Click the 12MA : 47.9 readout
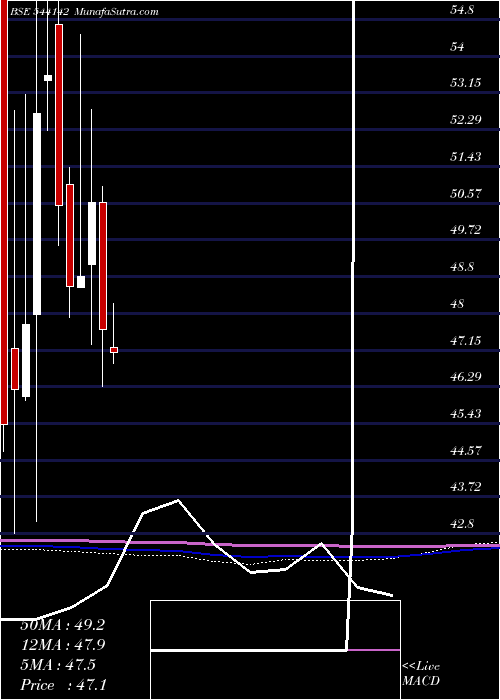Screen dimensions: 500x700 [x=63, y=645]
